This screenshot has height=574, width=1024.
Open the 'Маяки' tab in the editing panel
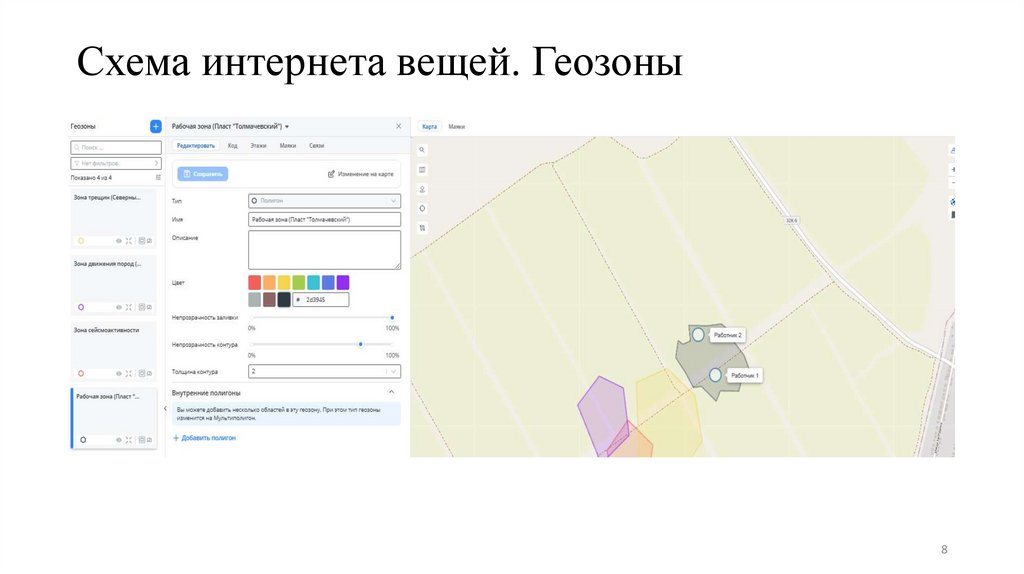[288, 146]
